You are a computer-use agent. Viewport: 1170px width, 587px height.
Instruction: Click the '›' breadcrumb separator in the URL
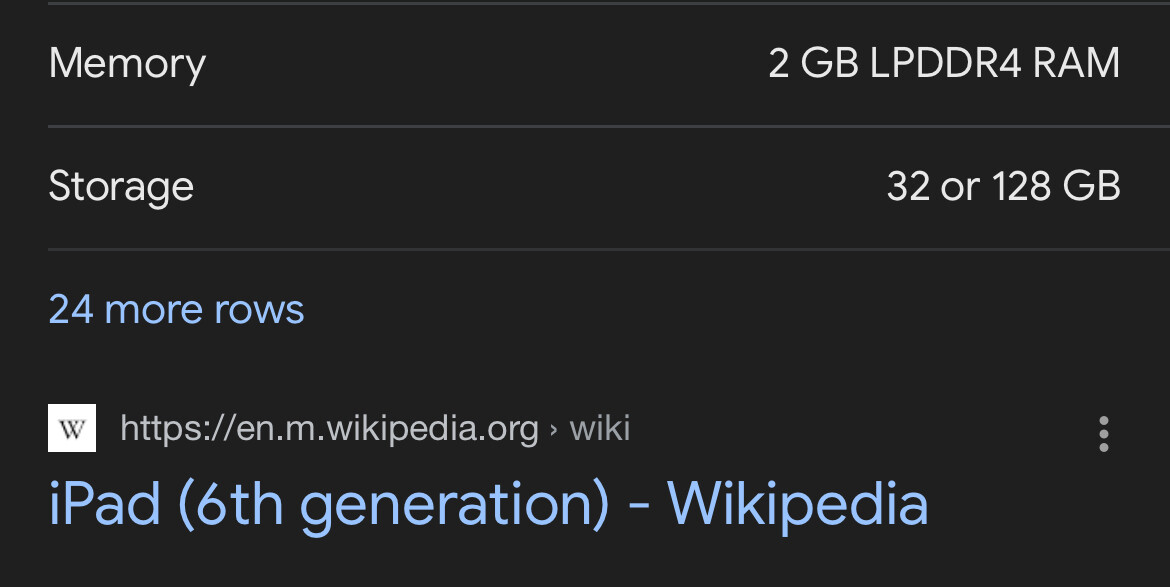(x=554, y=430)
